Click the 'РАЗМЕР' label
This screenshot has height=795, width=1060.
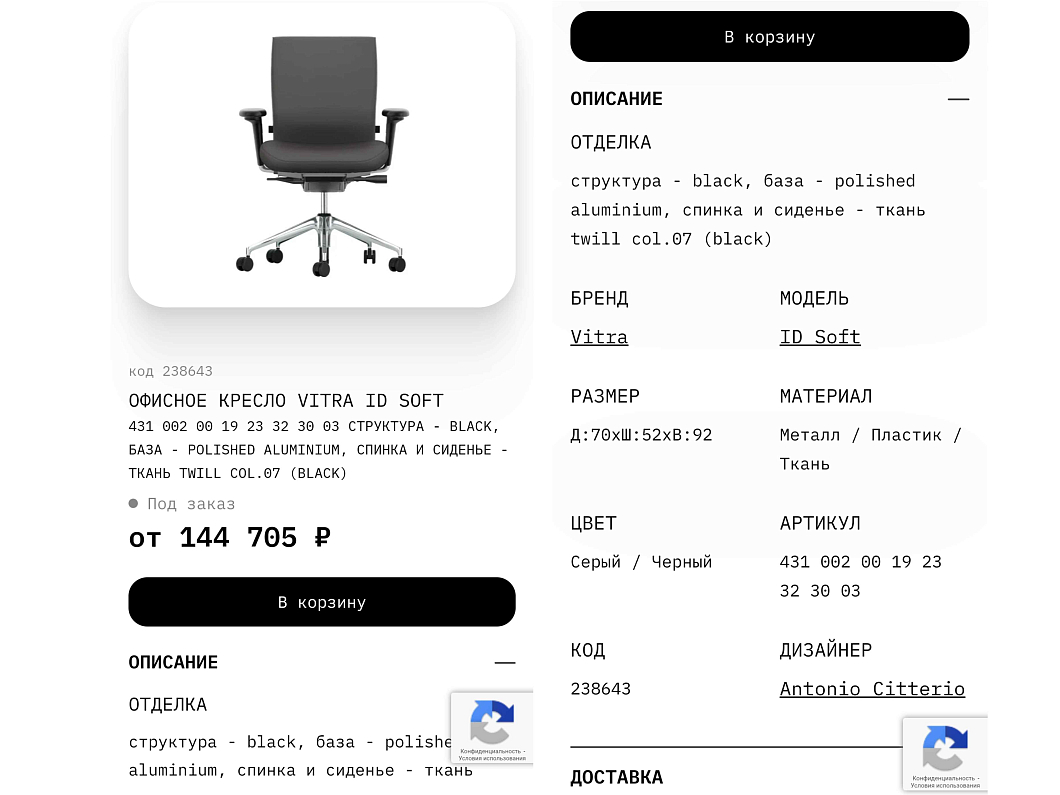point(605,396)
